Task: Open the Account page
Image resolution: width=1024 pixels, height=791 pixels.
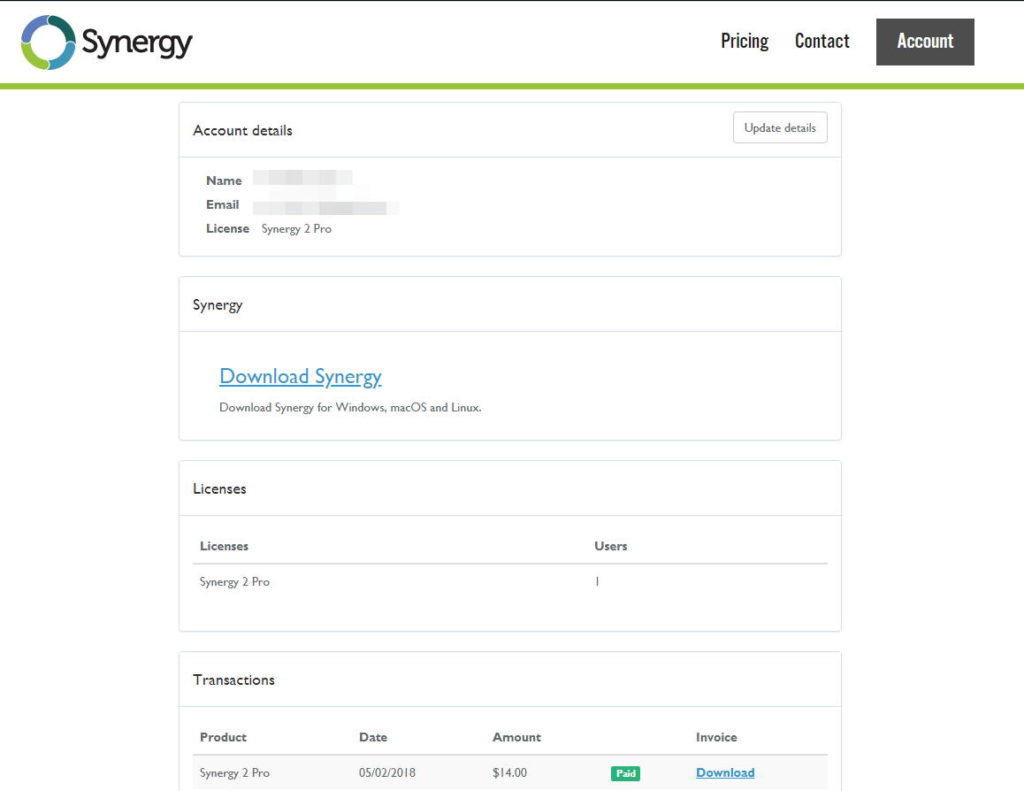Action: pos(925,42)
